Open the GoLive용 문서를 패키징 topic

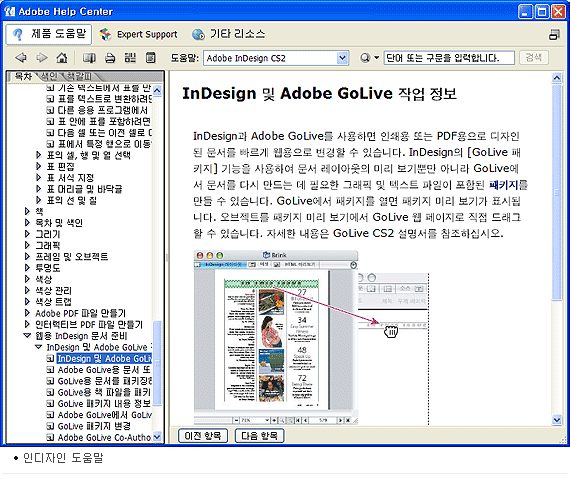click(104, 381)
